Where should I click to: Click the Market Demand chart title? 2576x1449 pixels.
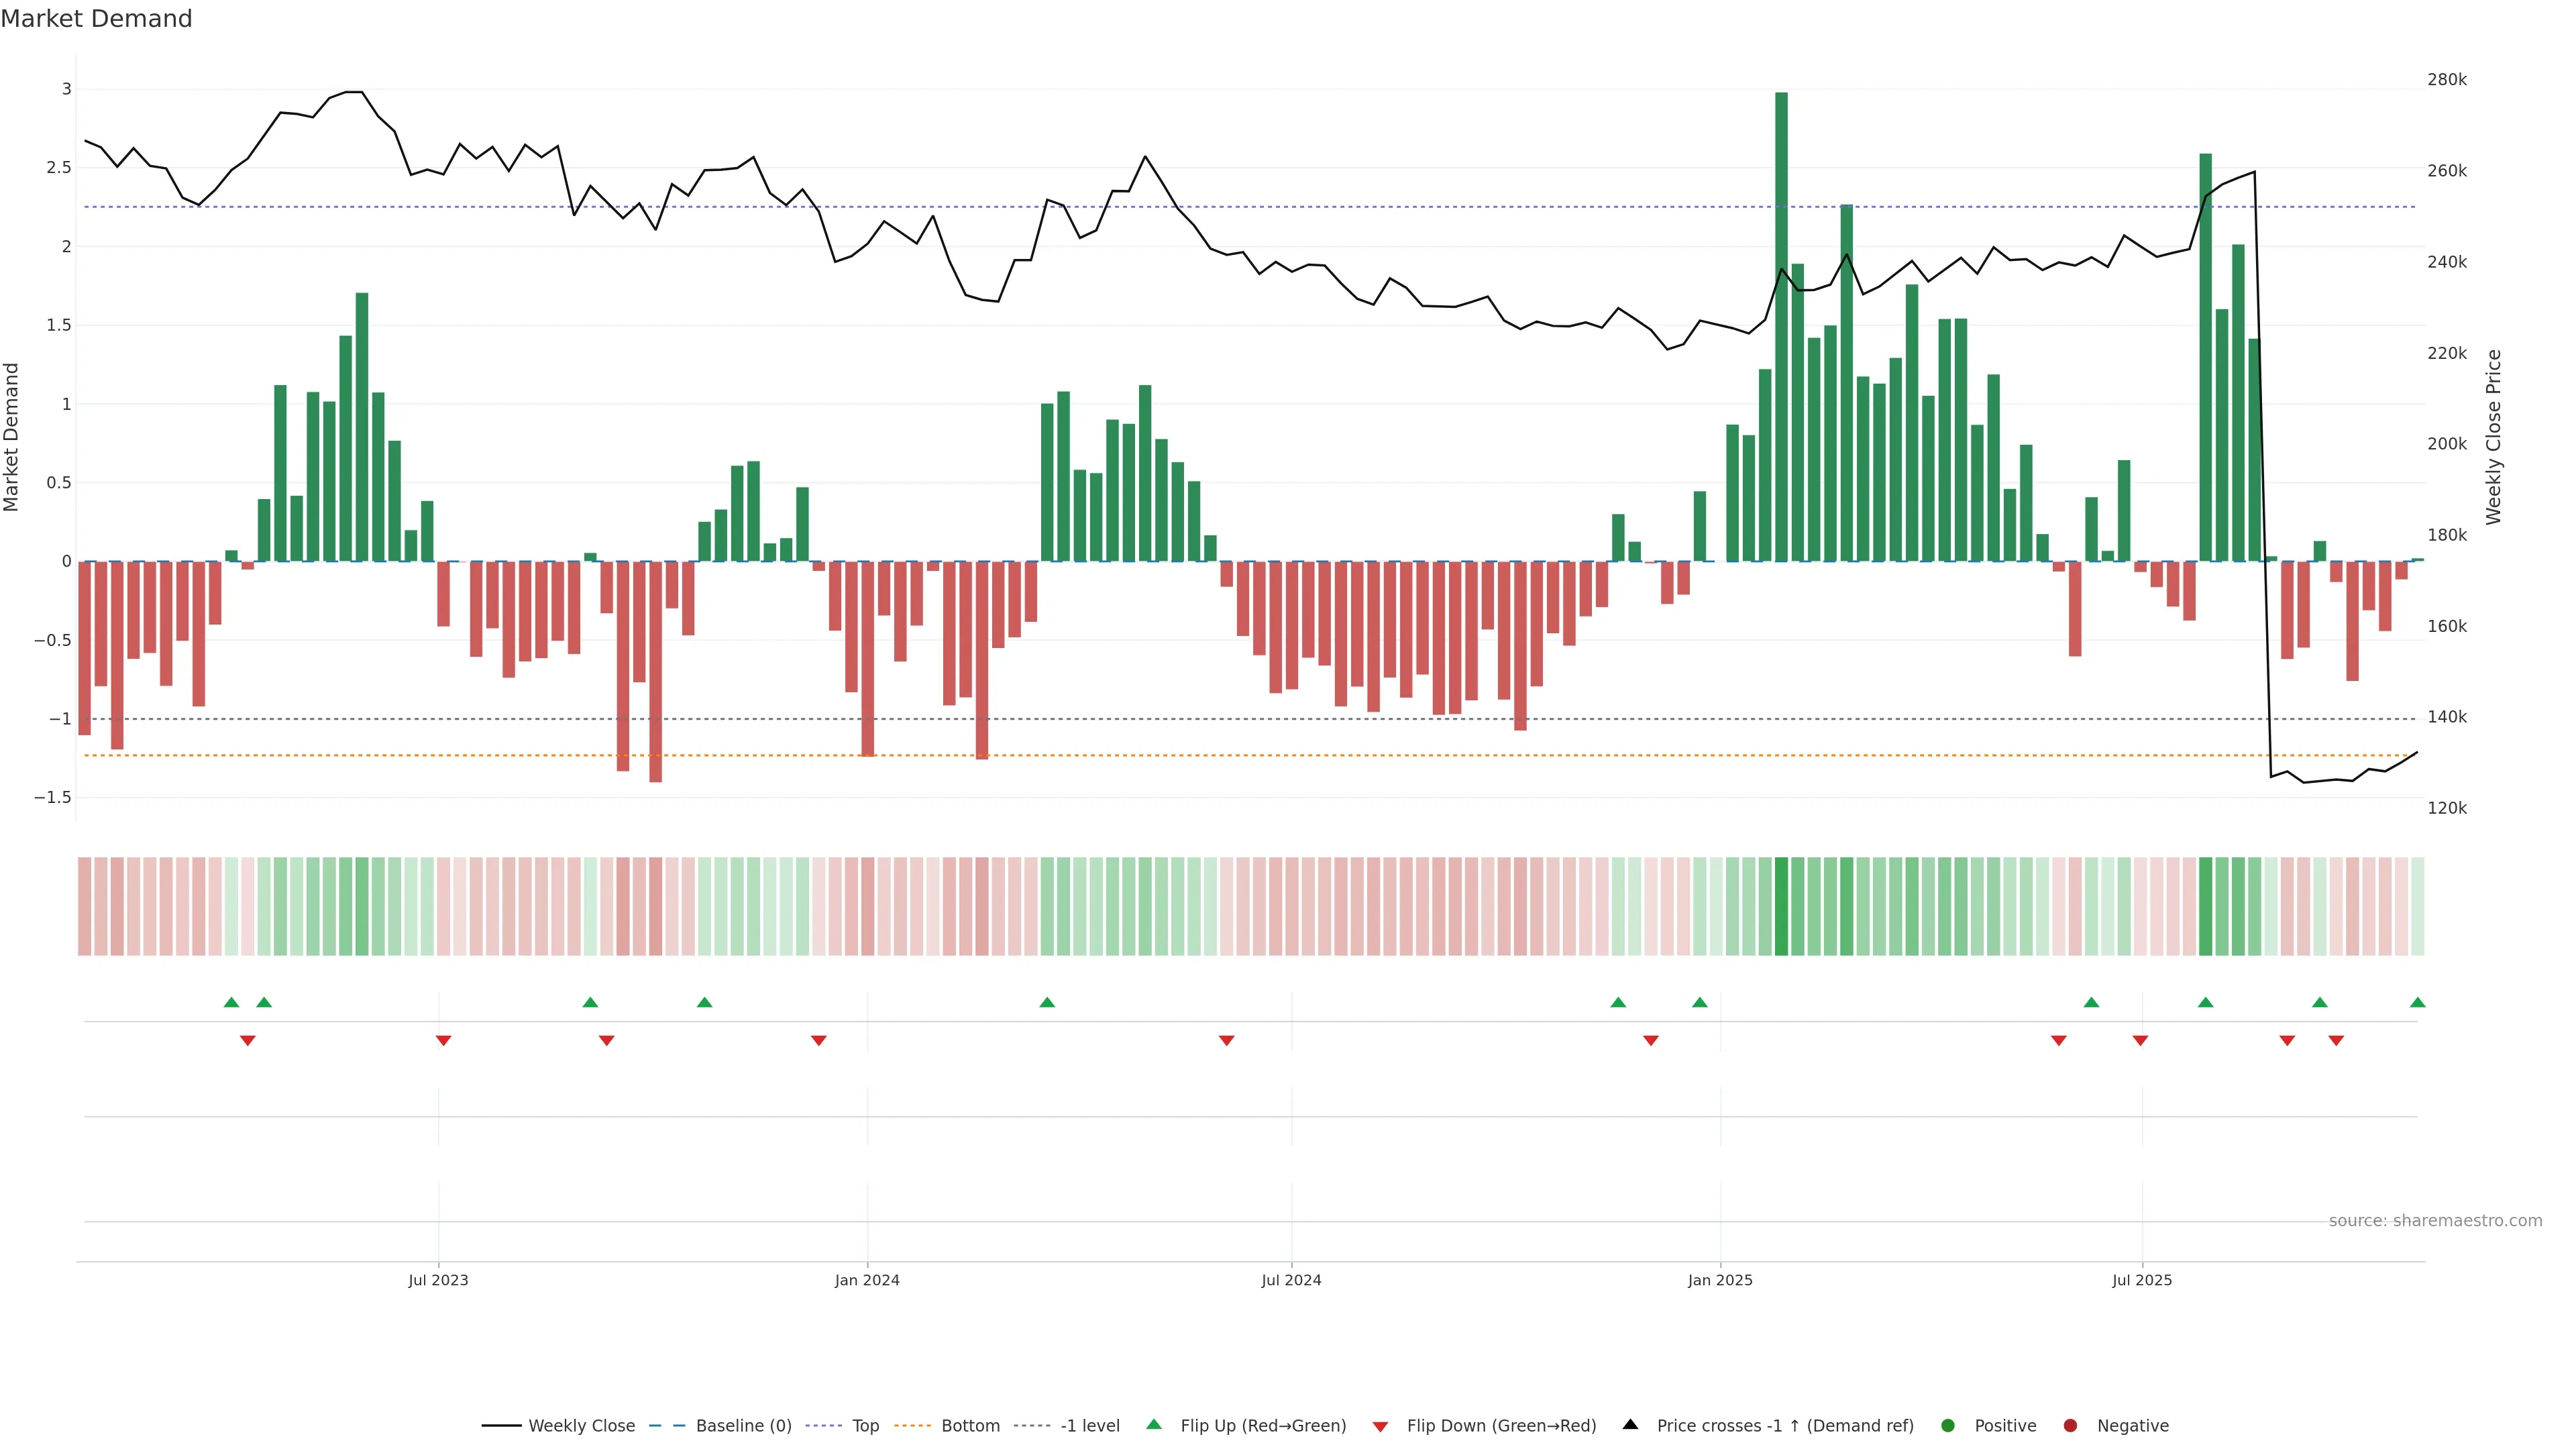[x=96, y=19]
